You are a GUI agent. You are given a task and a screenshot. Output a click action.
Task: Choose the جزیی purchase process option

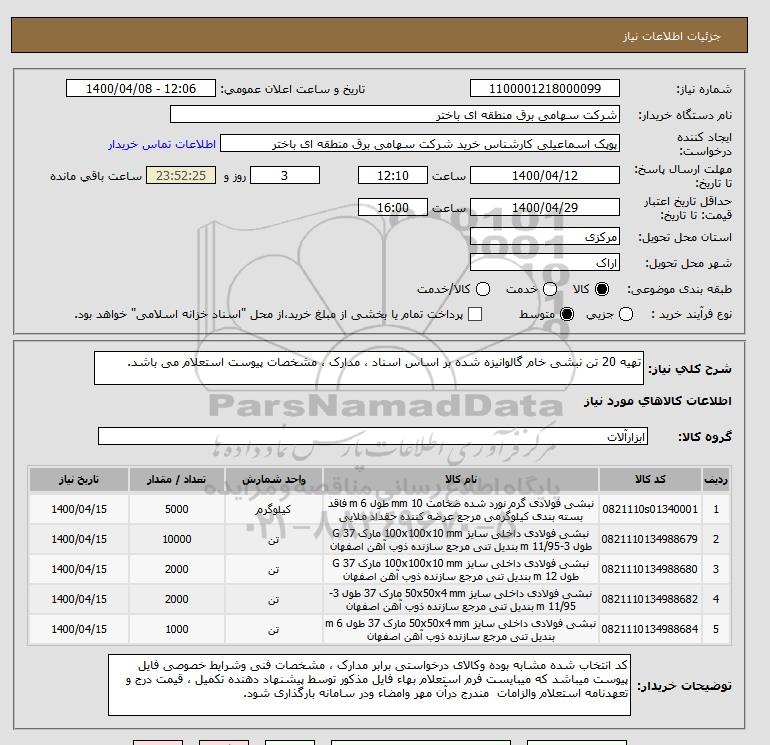[x=626, y=314]
